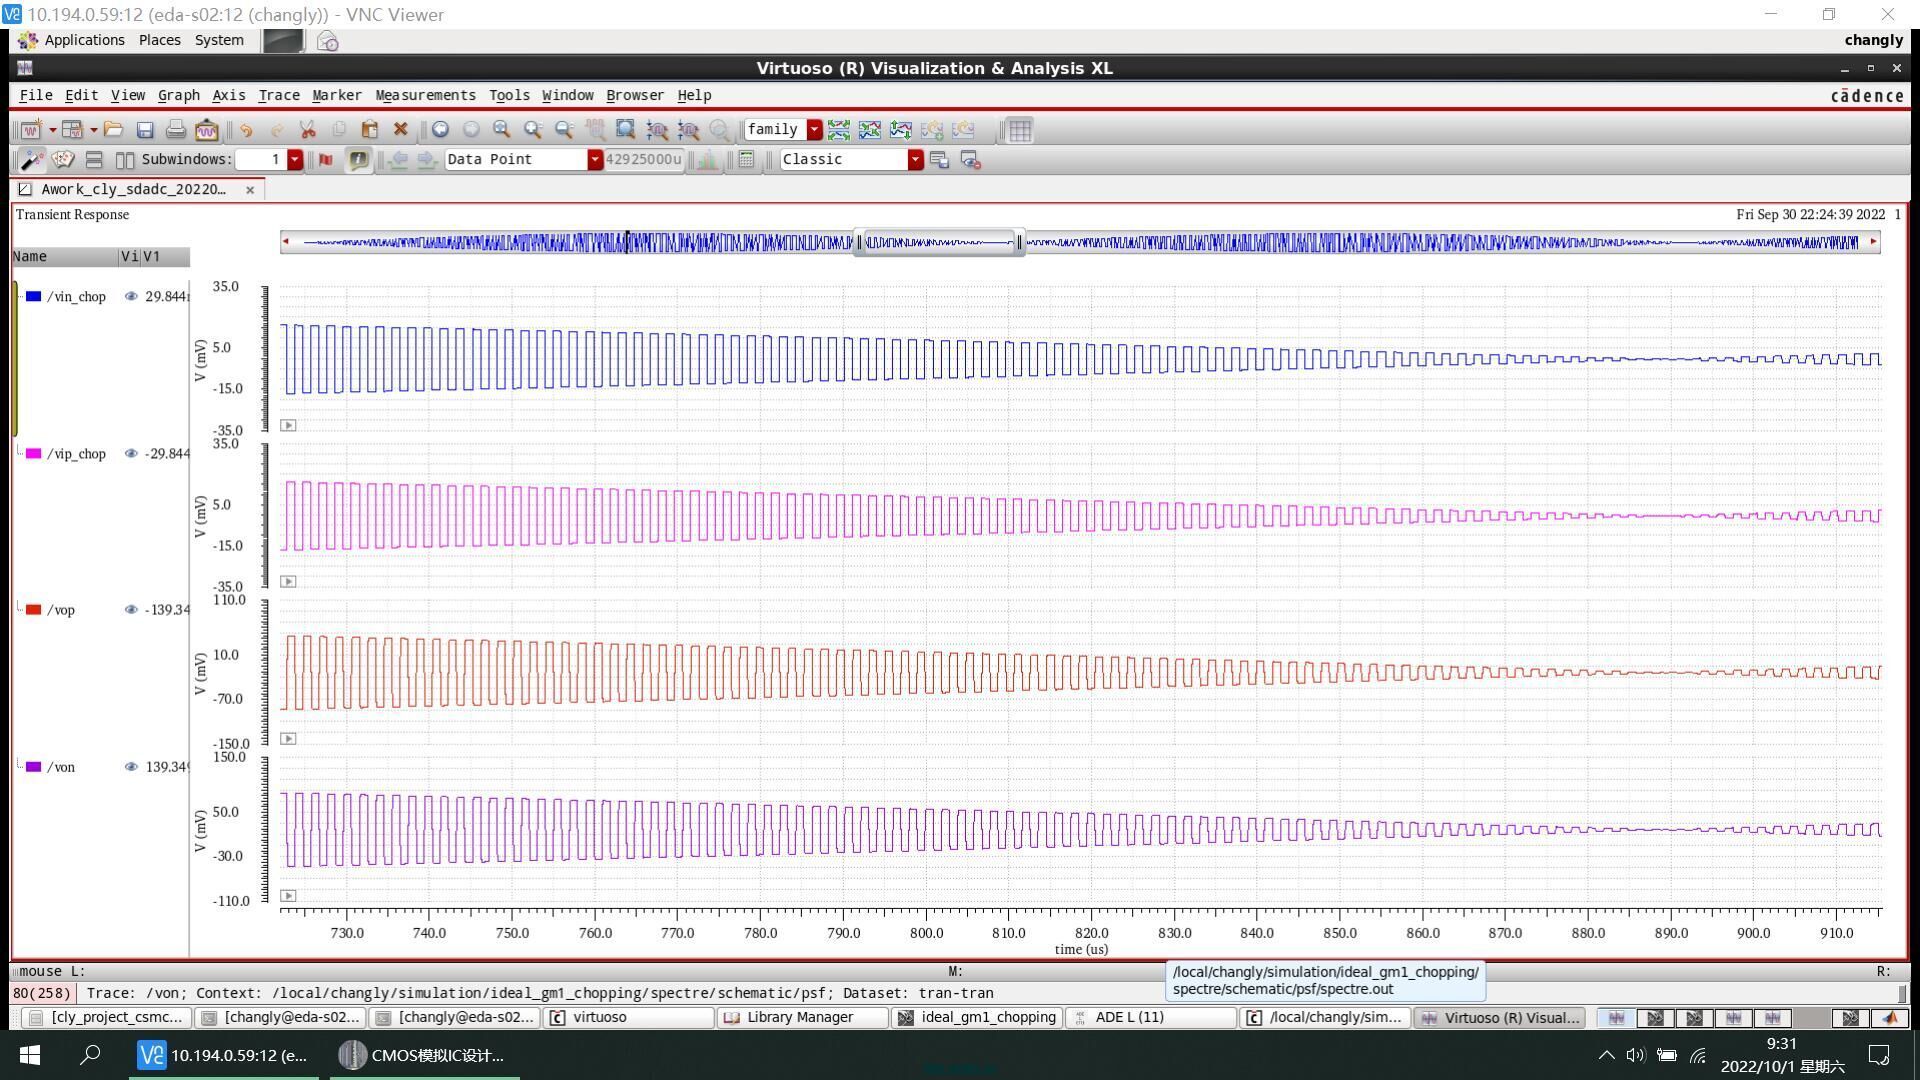Click the new window icon after Classic
This screenshot has height=1080, width=1920.
pos(939,160)
